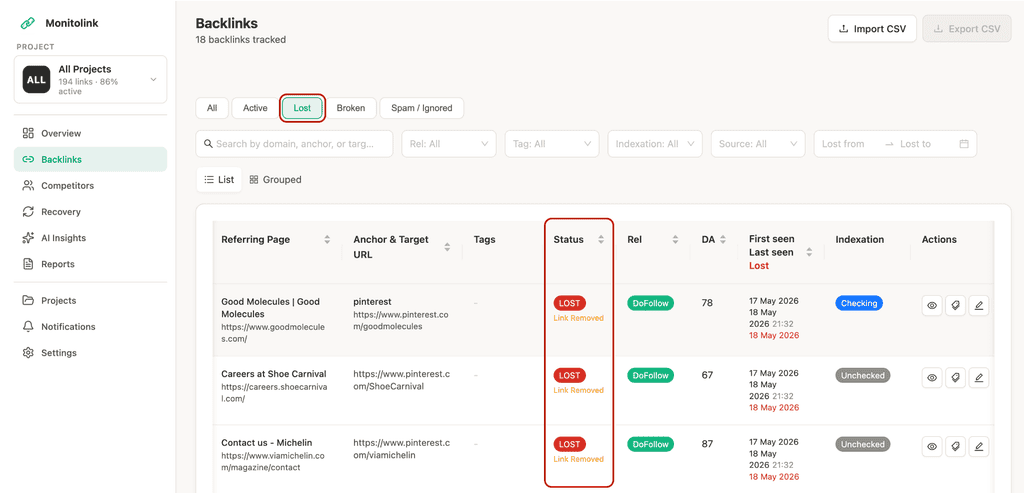Tag the Michelin backlink
1024x493 pixels.
point(955,447)
